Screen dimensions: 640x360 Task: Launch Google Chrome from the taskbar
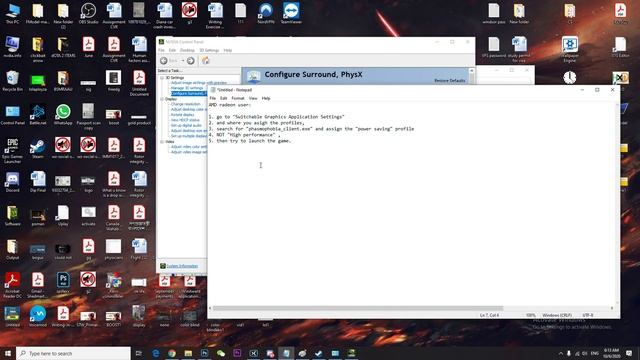[x=172, y=353]
